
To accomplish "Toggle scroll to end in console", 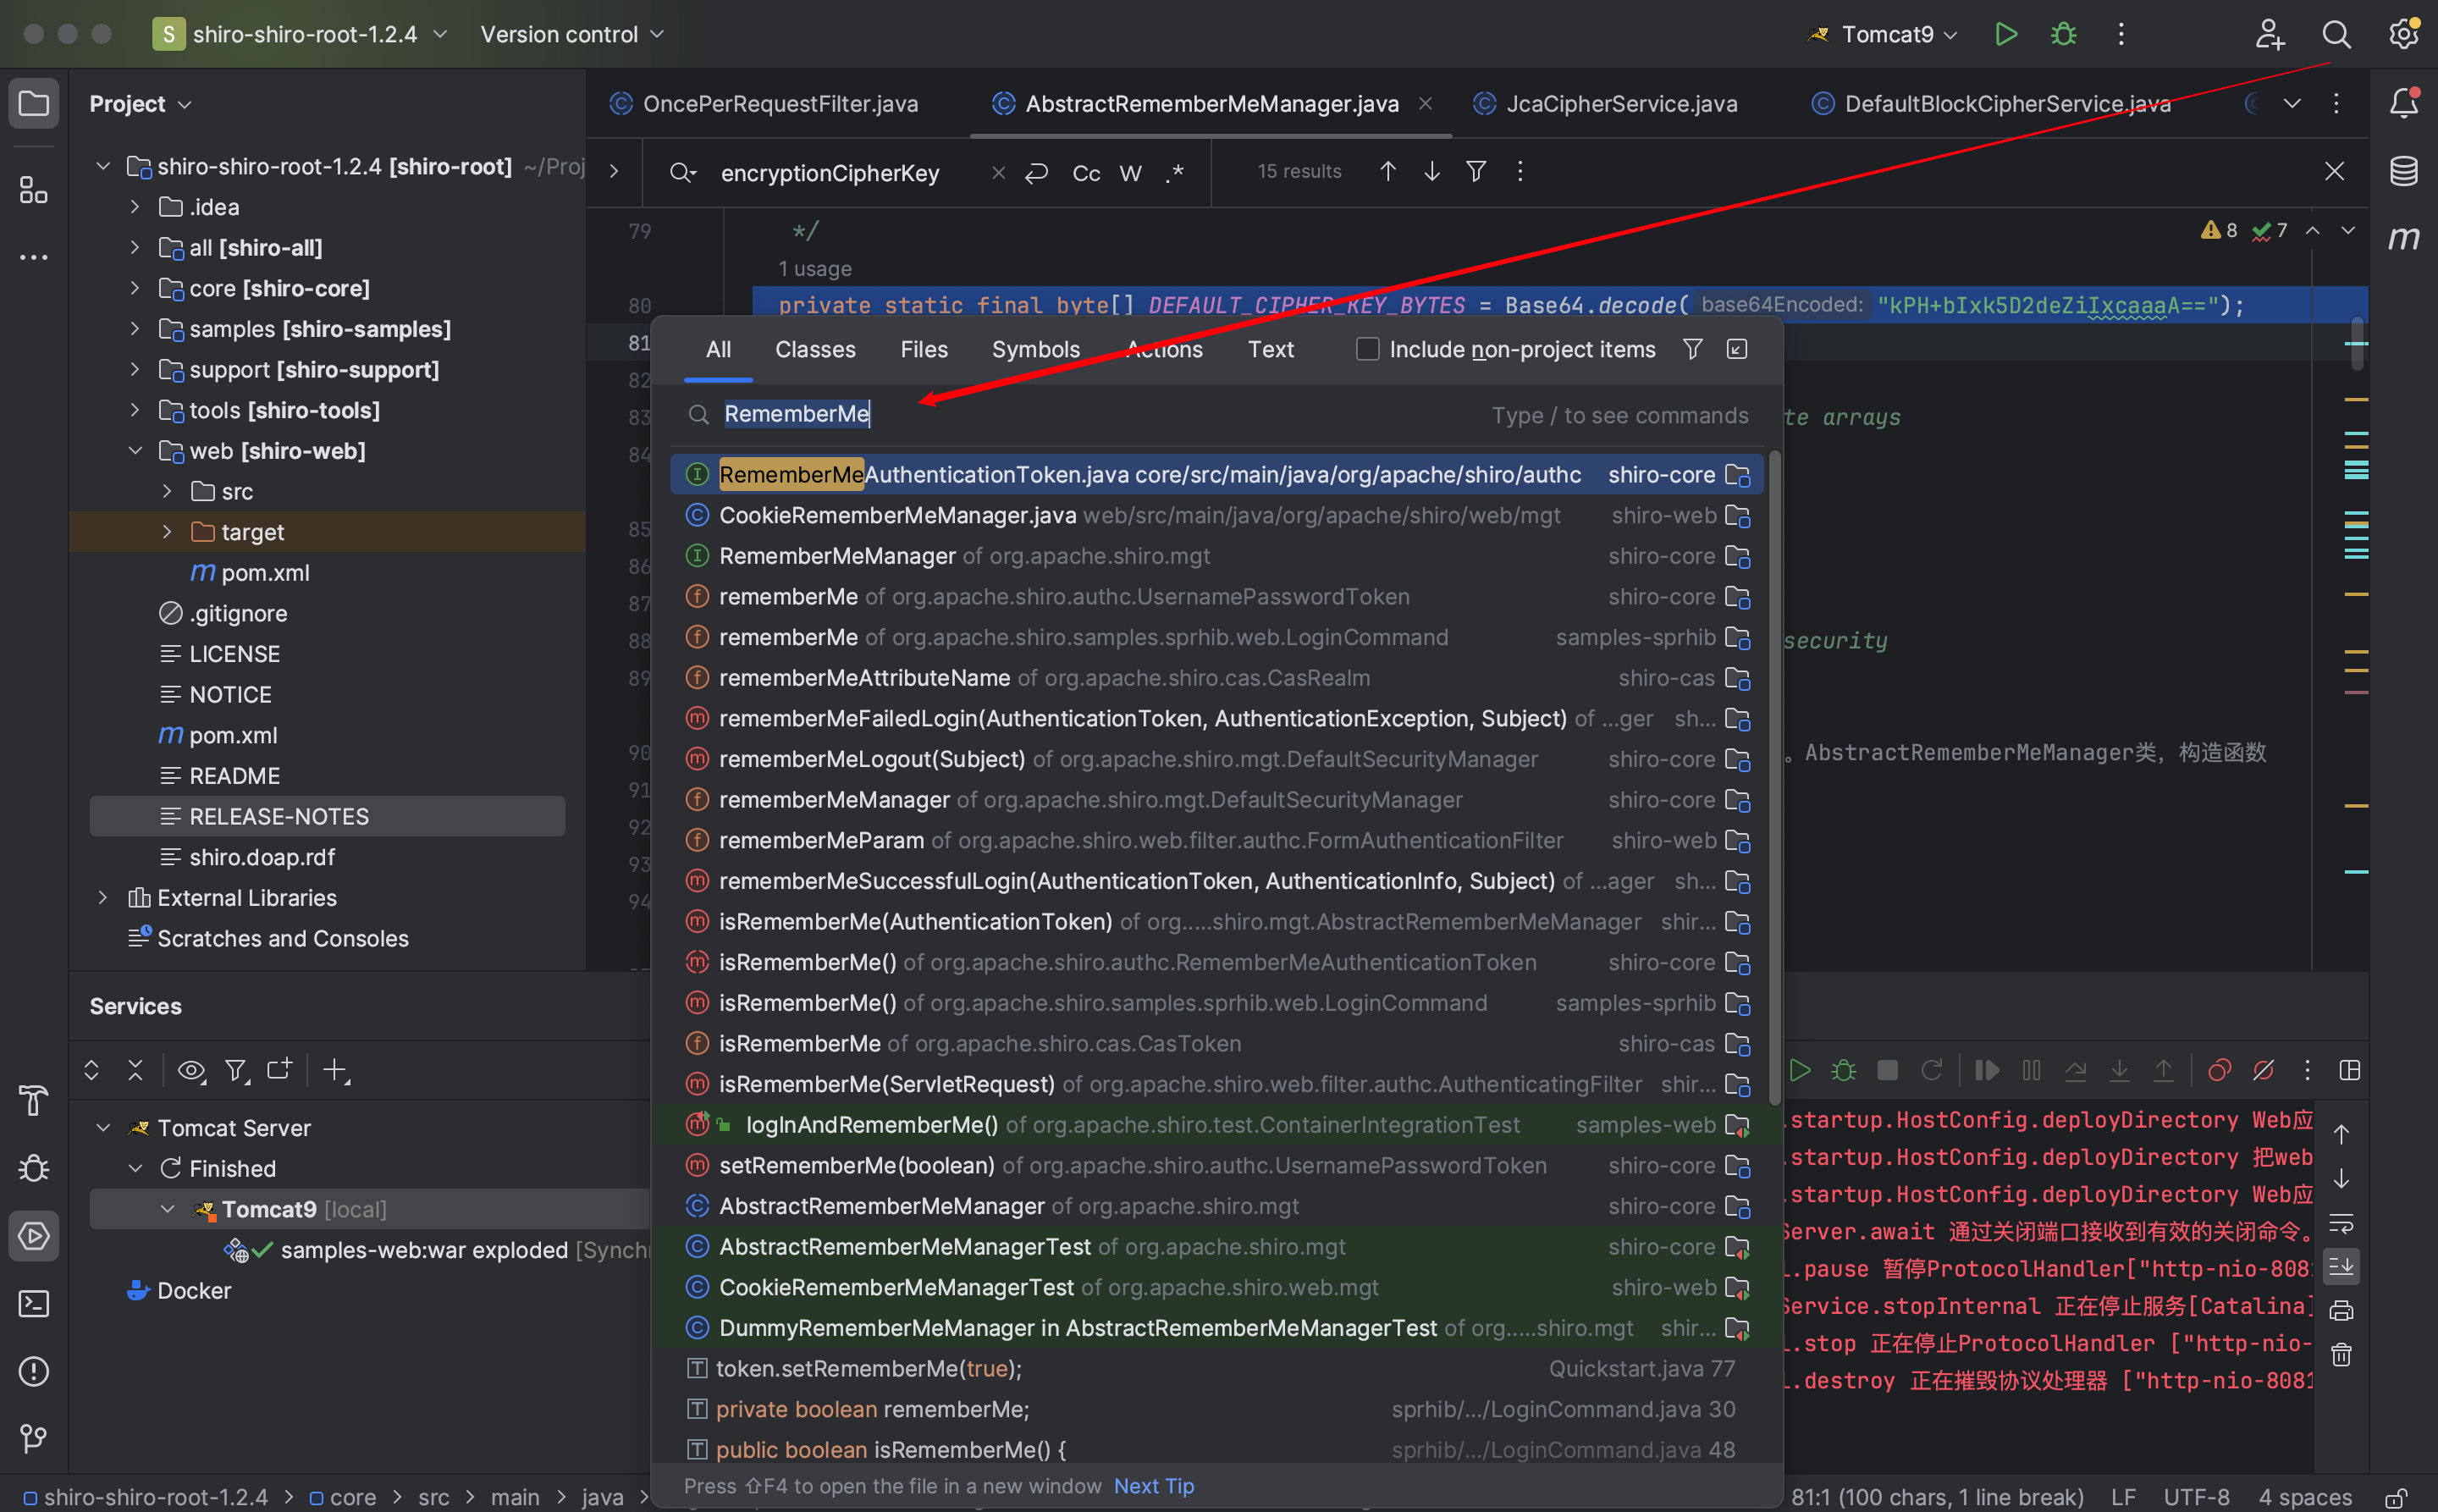I will pos(2341,1267).
